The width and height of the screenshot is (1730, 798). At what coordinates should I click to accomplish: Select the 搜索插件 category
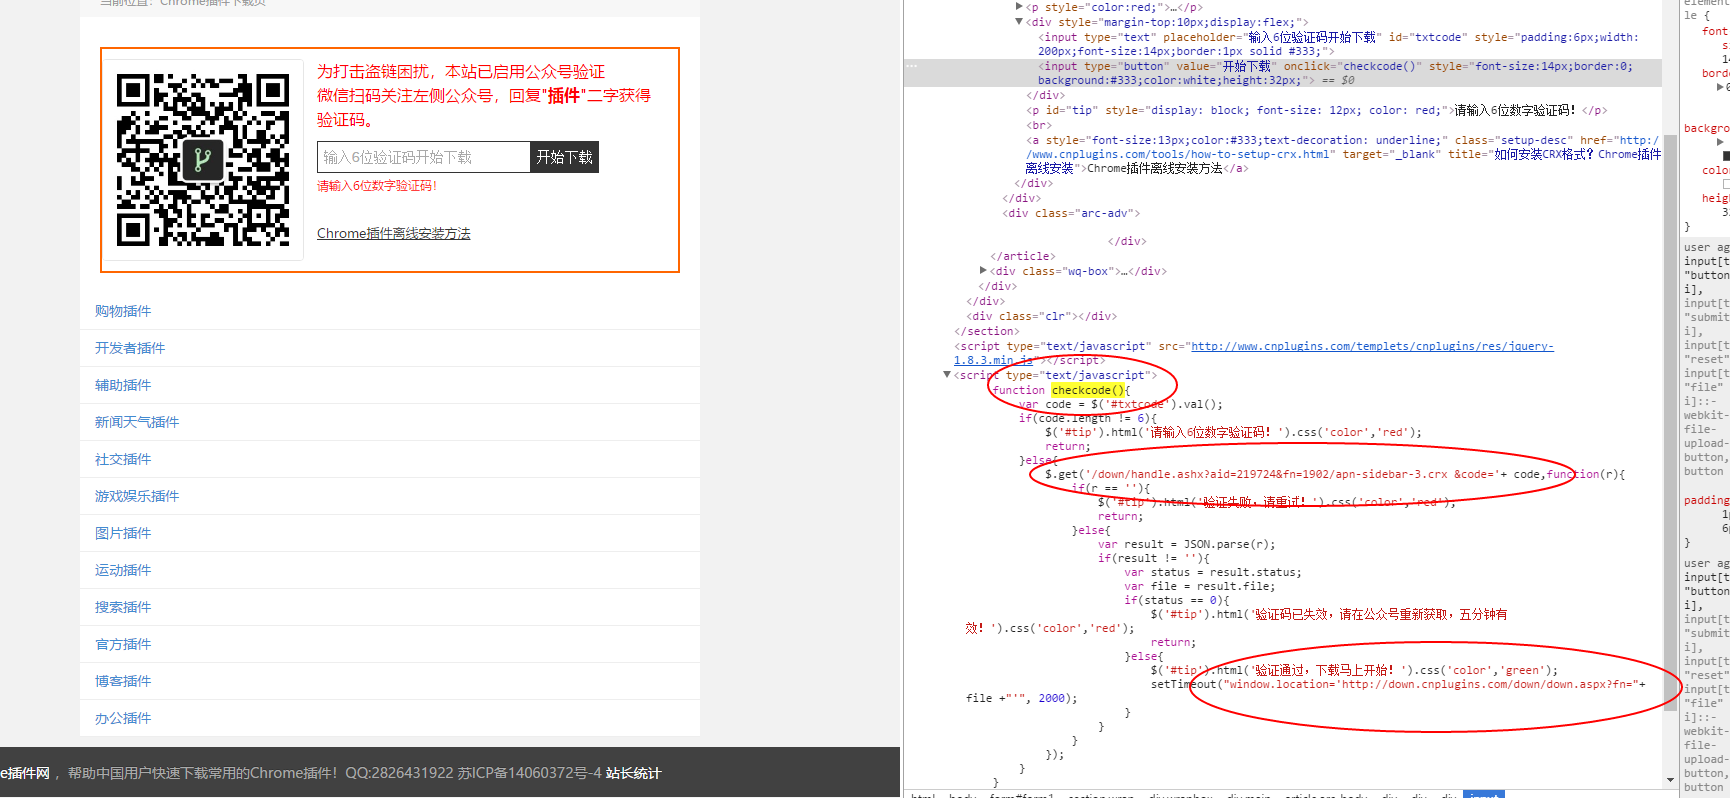(123, 607)
